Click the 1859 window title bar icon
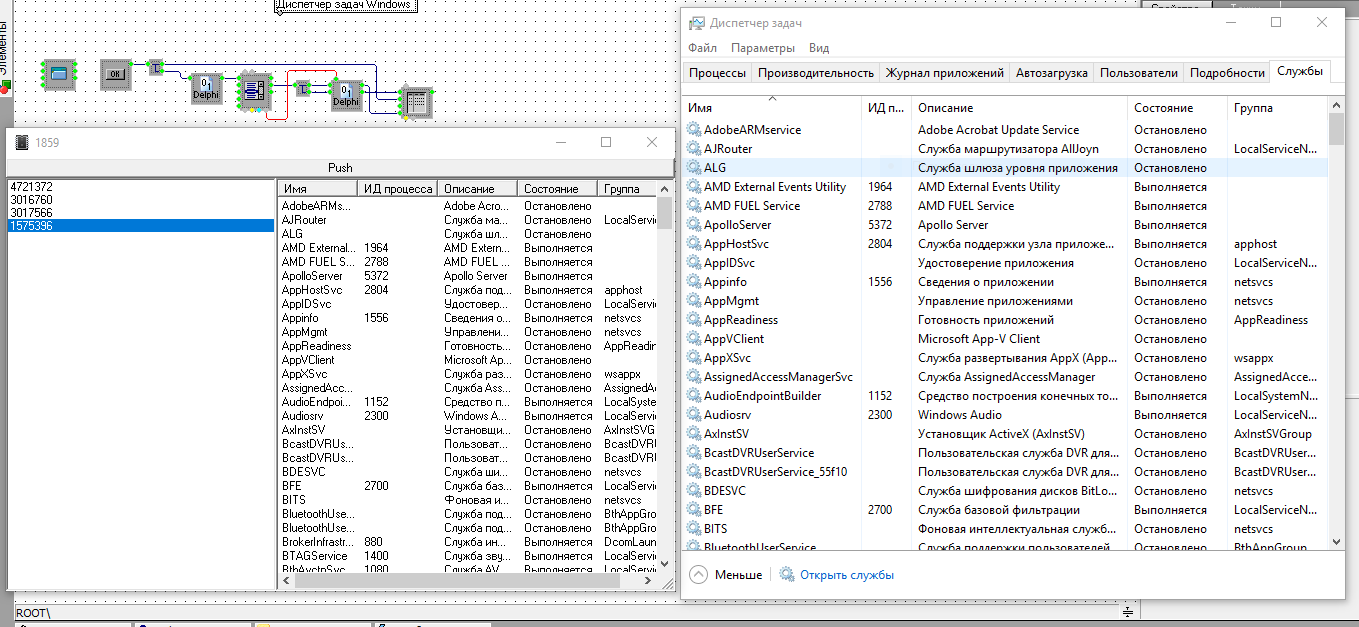Screen dimensions: 1359x627 point(22,142)
